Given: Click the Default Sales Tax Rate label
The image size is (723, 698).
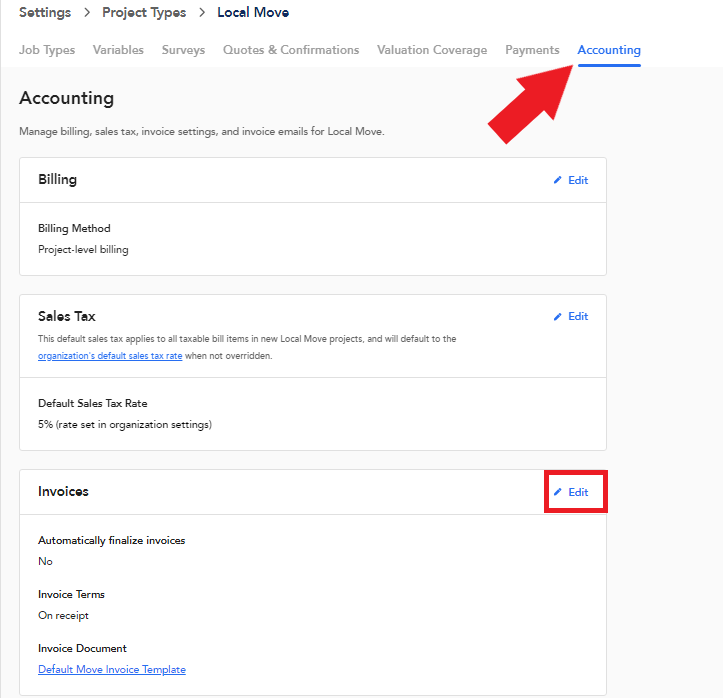Looking at the screenshot, I should point(93,403).
